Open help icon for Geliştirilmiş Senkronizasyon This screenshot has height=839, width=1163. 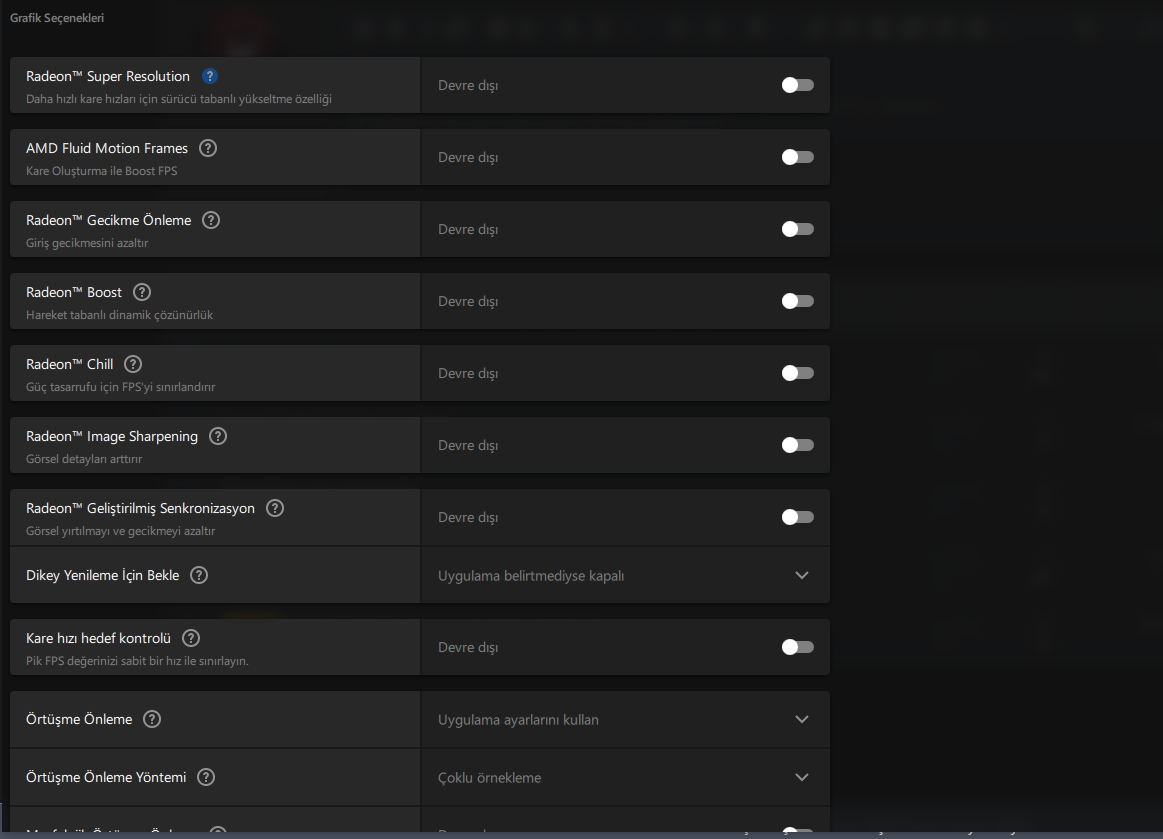click(x=275, y=508)
